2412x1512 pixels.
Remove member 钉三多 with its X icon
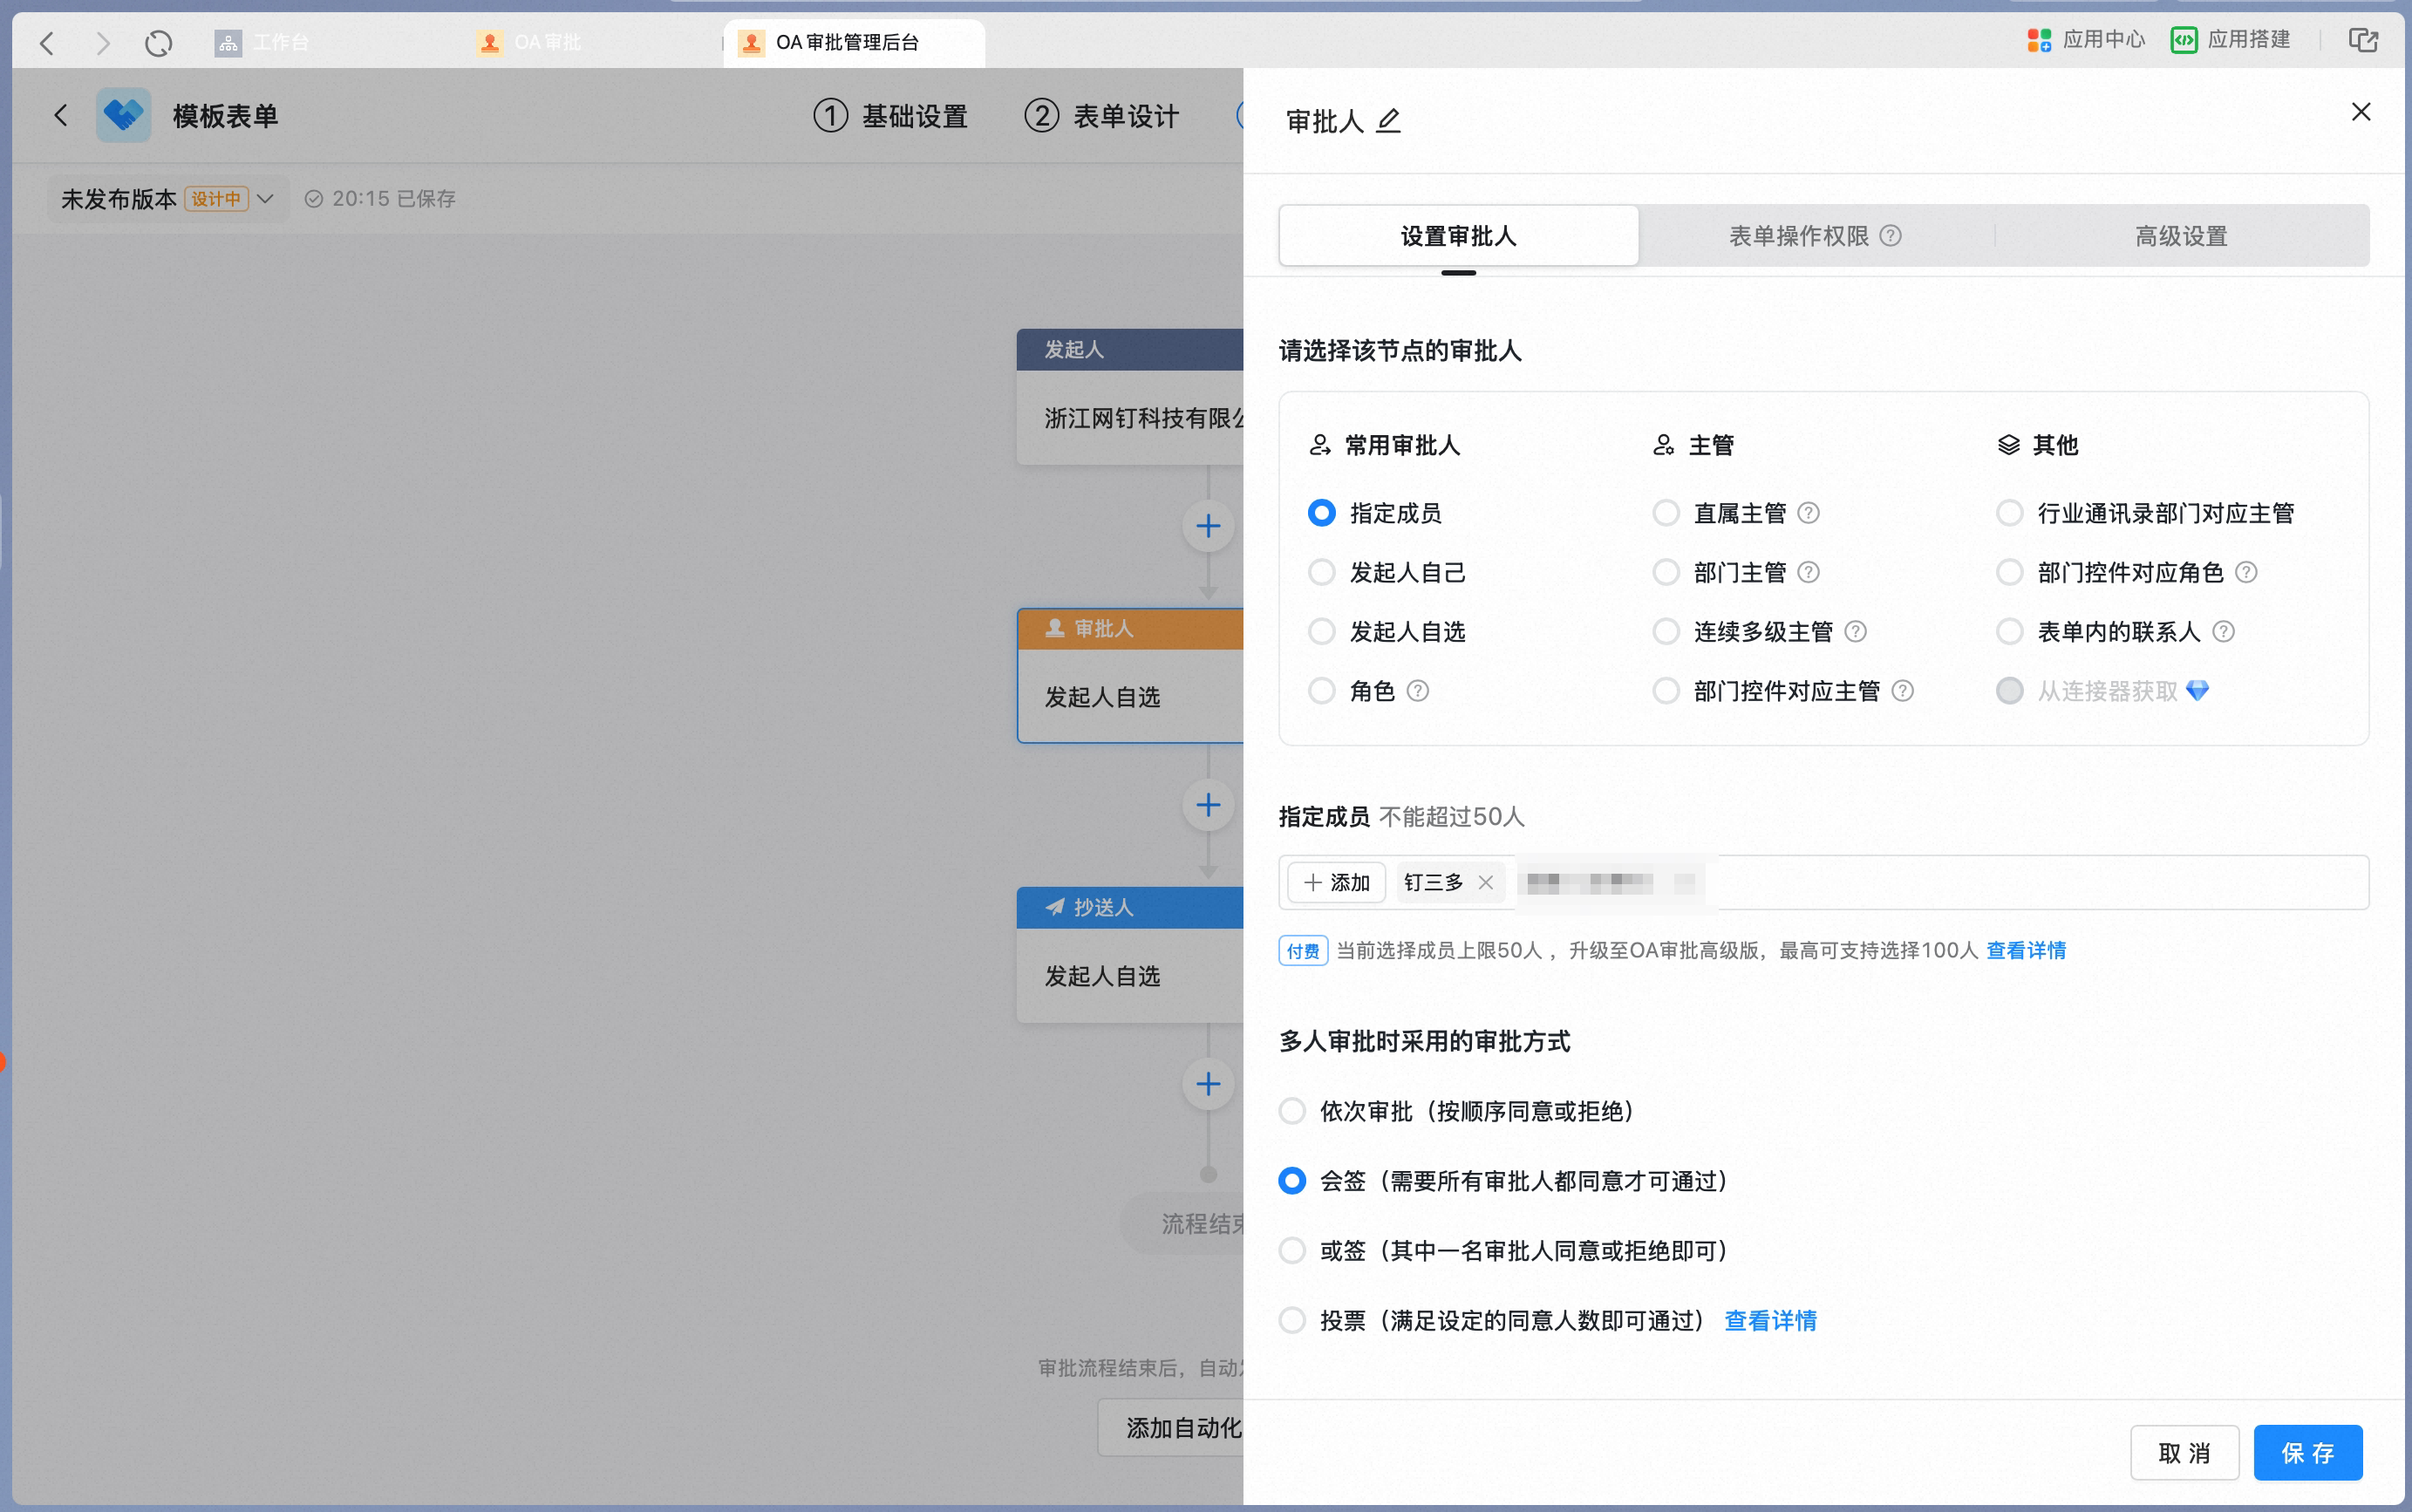[x=1485, y=882]
